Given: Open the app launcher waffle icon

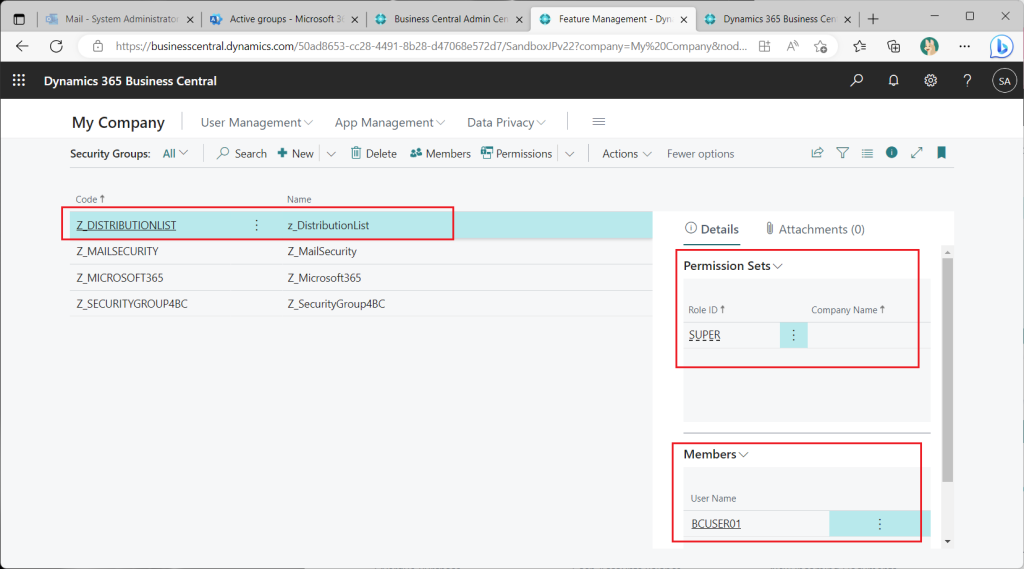Looking at the screenshot, I should tap(19, 80).
